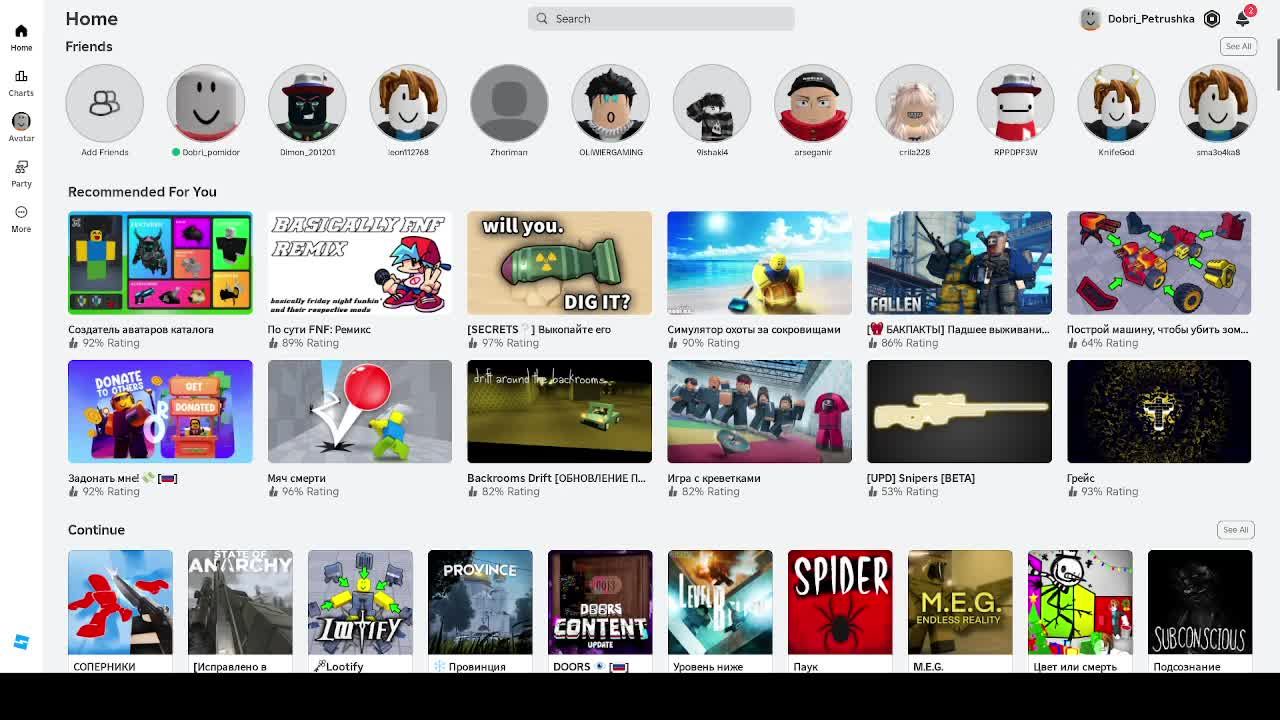Continue playing Province game

(480, 602)
